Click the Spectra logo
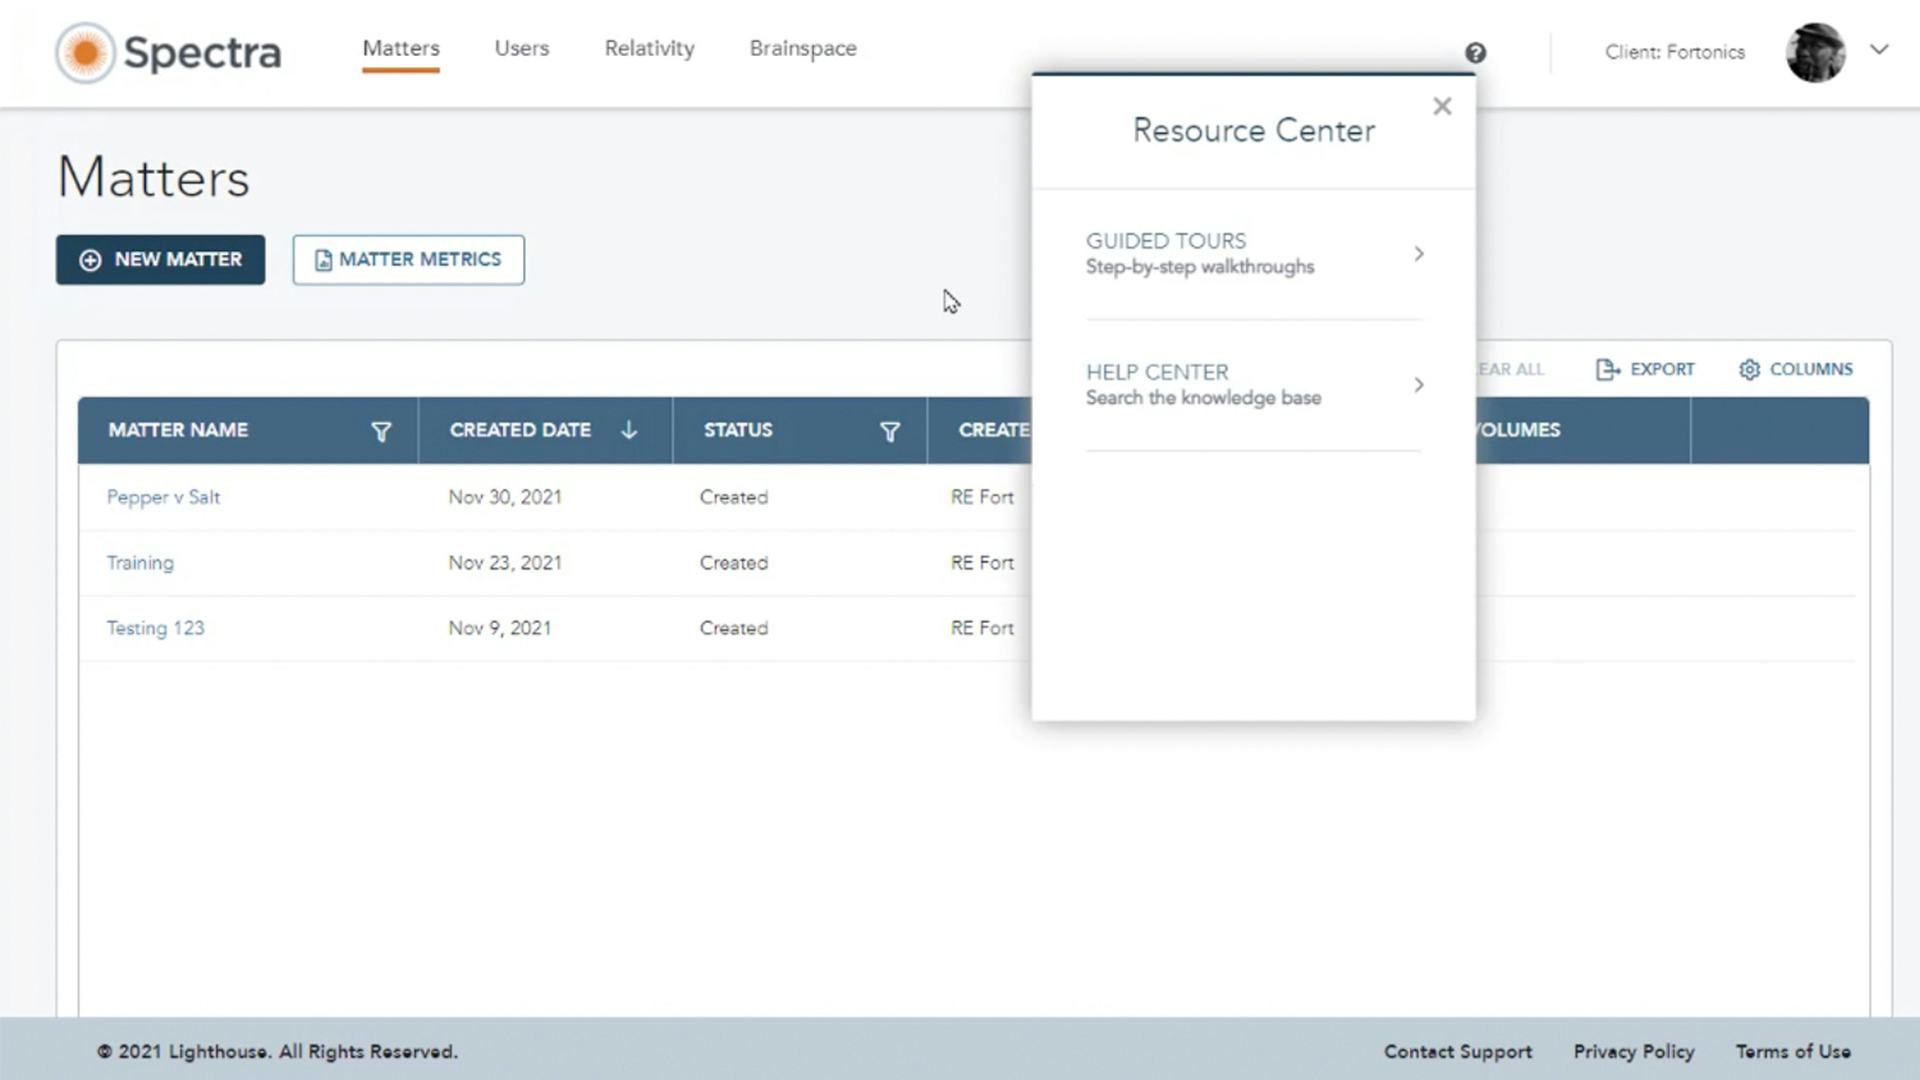 (x=168, y=52)
